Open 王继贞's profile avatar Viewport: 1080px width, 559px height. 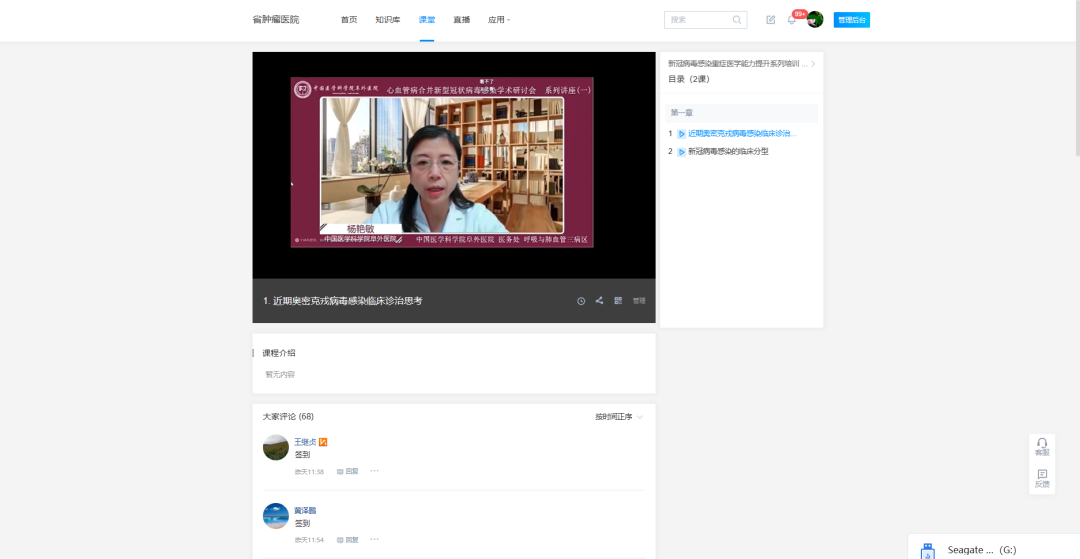tap(276, 447)
